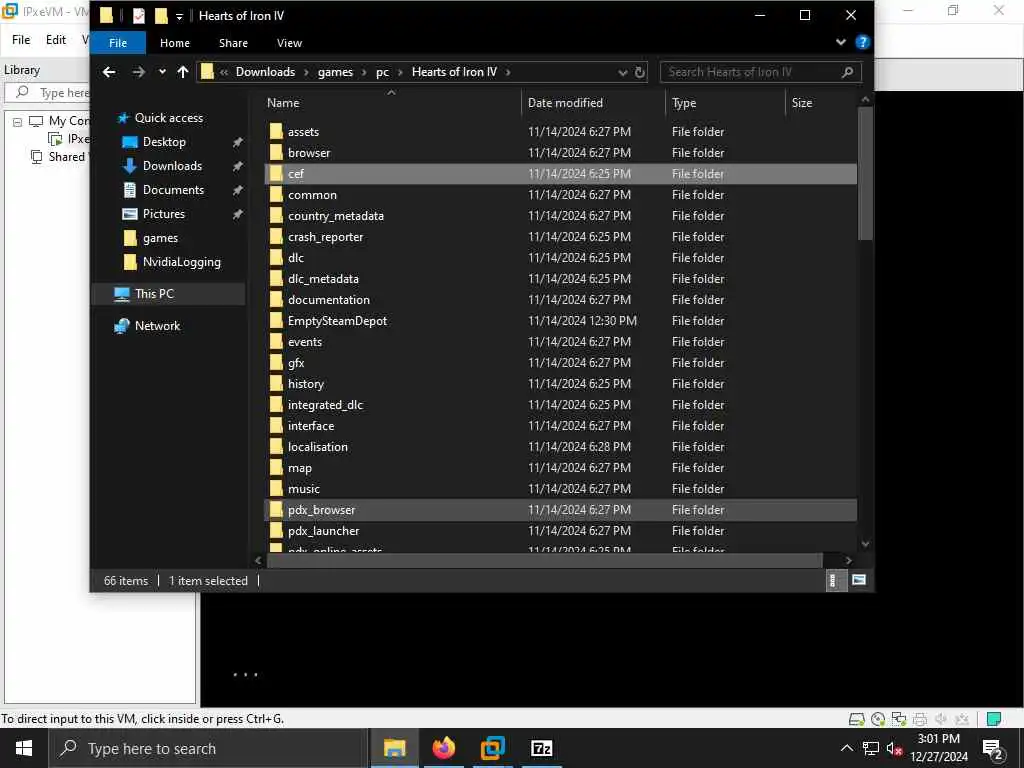Open the VMware Edit menu
This screenshot has height=768, width=1024.
click(x=56, y=40)
